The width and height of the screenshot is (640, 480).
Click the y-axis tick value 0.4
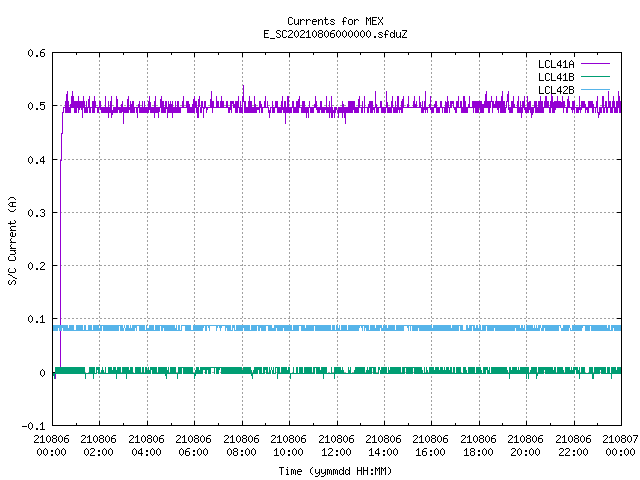click(x=36, y=160)
